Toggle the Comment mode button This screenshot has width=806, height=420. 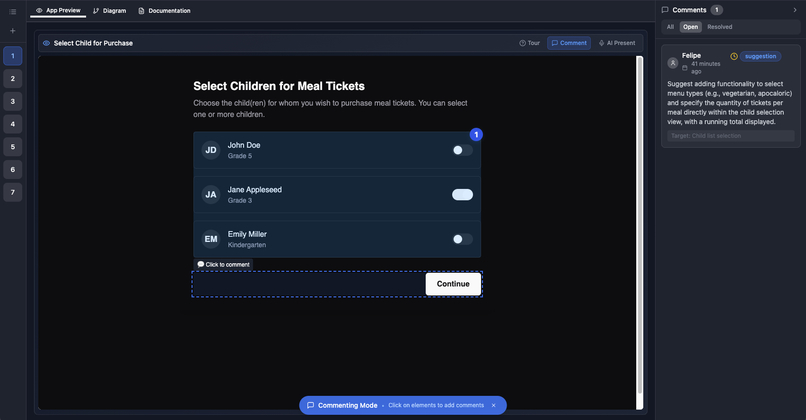569,43
